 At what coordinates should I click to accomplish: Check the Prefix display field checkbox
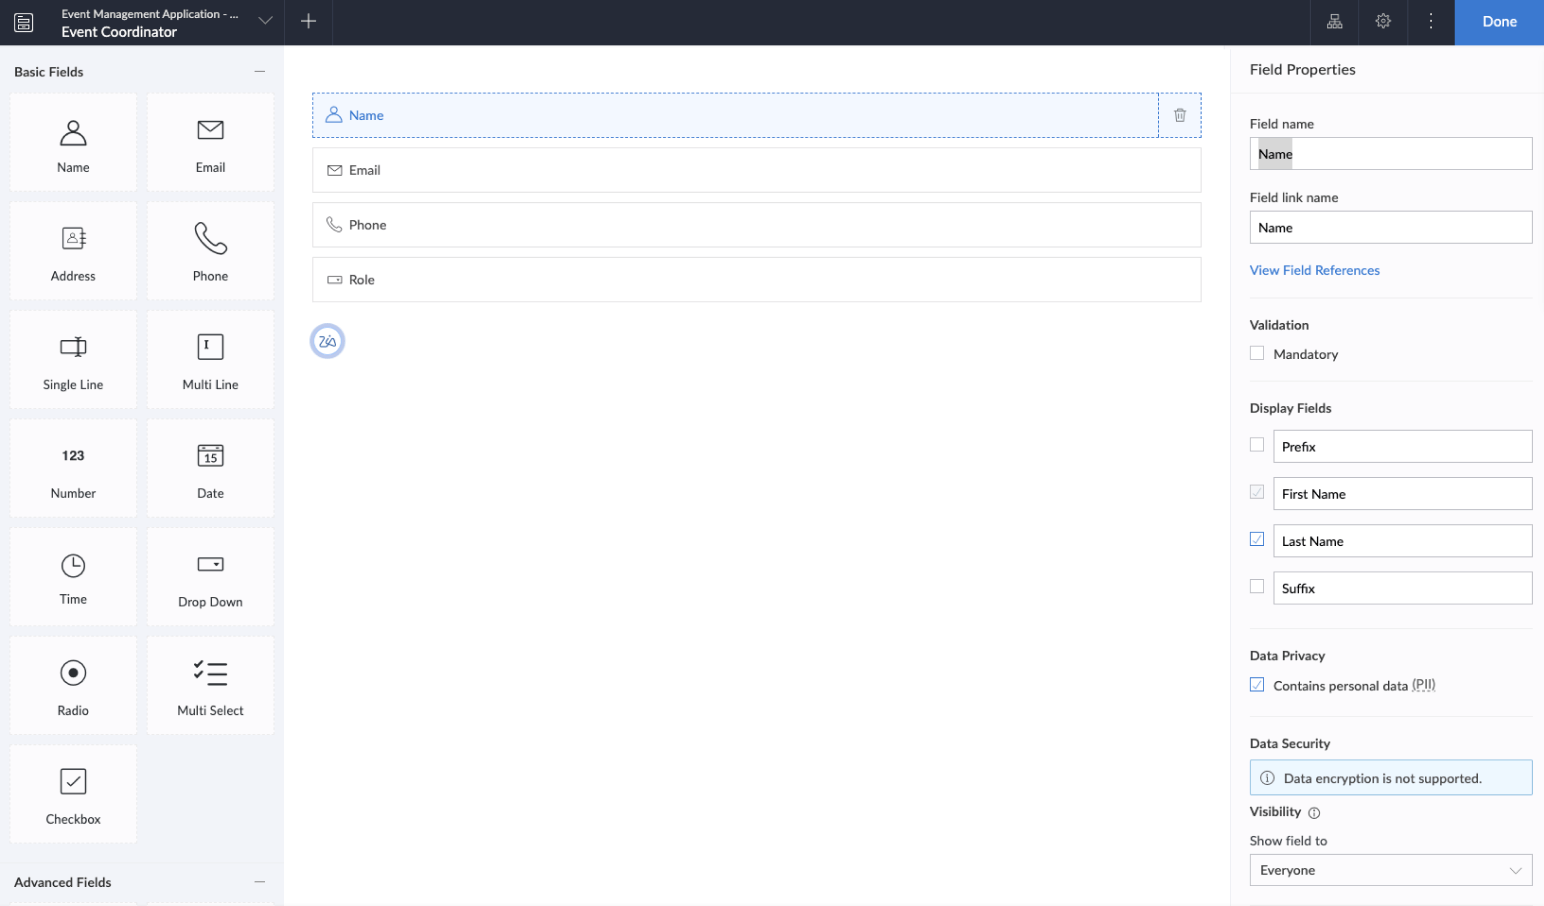[x=1256, y=444]
